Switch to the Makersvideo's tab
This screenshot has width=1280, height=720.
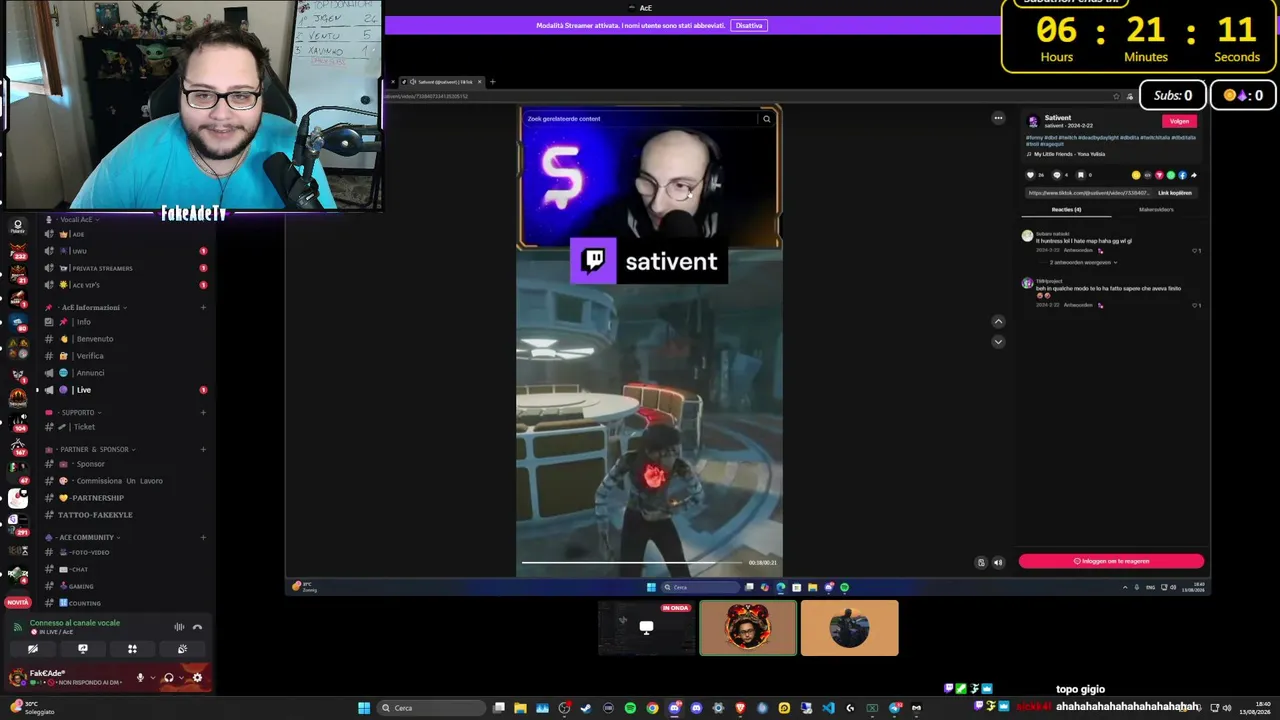tap(1156, 210)
